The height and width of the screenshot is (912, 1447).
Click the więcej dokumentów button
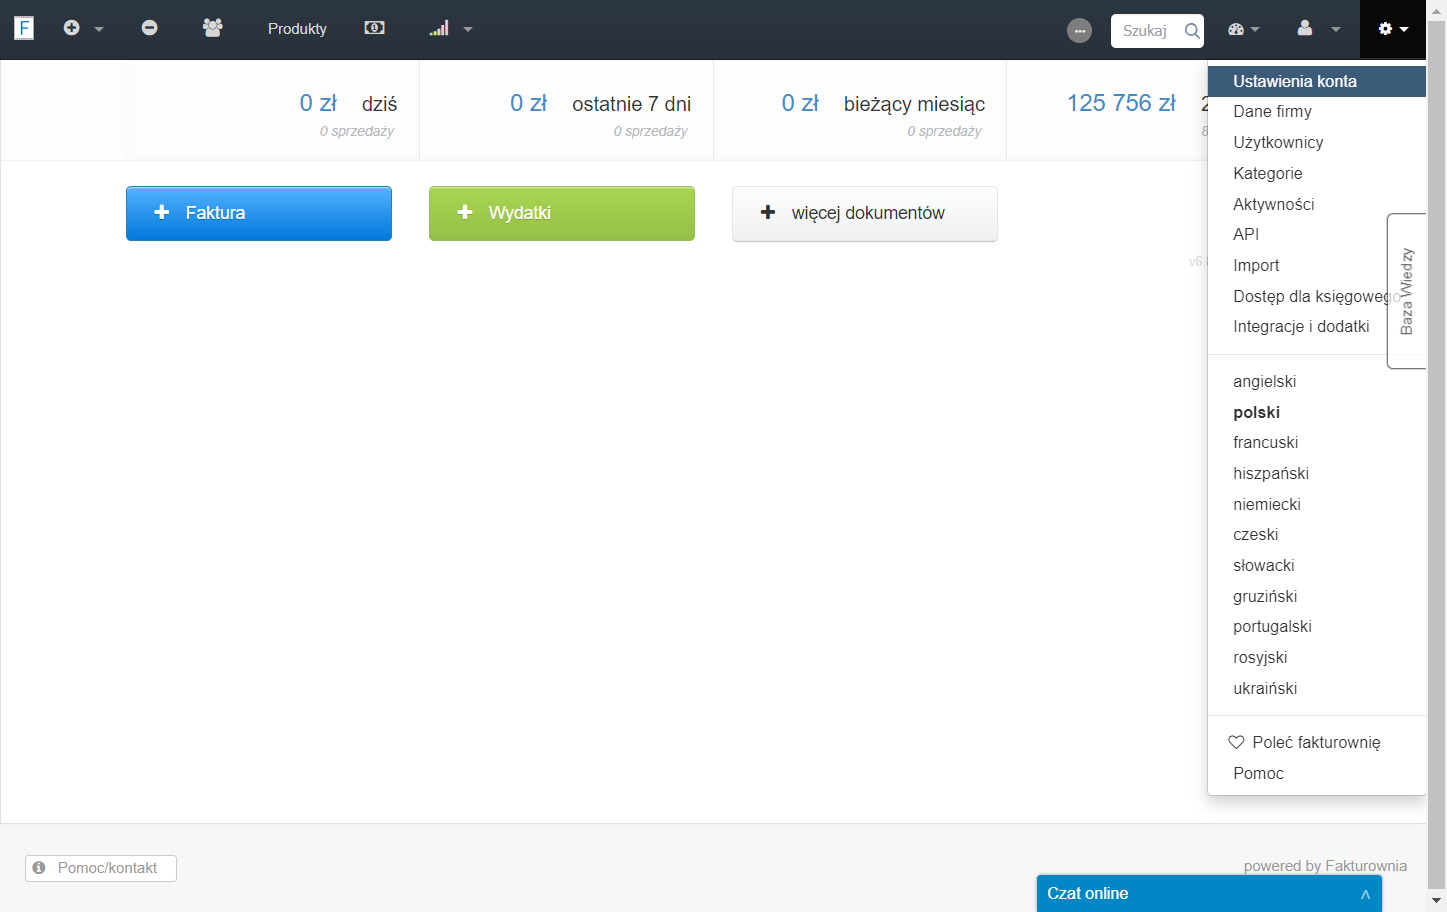(865, 213)
